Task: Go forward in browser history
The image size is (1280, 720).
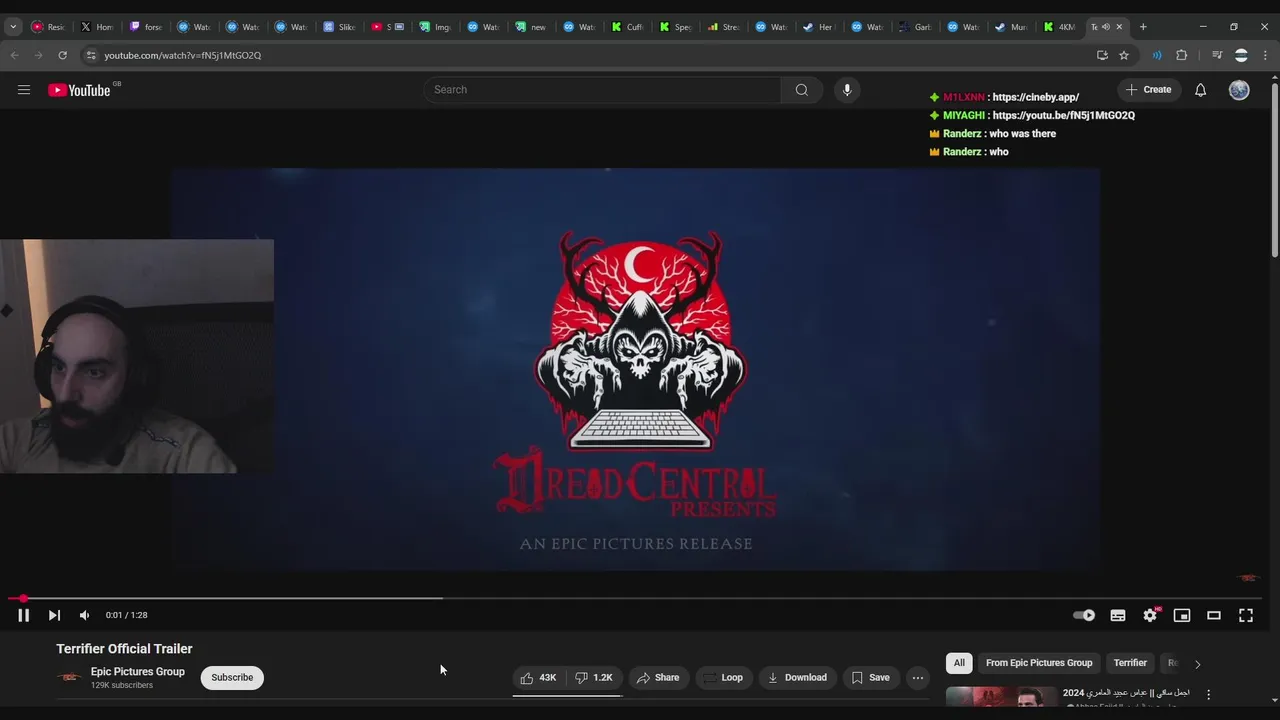Action: point(38,55)
